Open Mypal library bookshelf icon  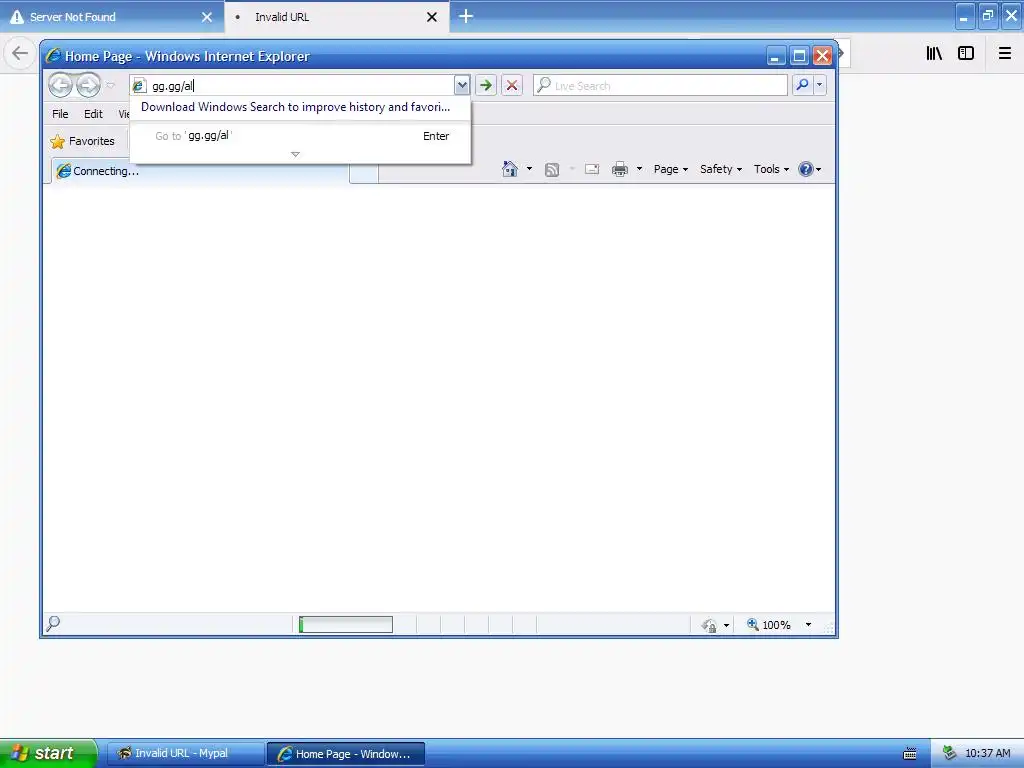pyautogui.click(x=934, y=54)
